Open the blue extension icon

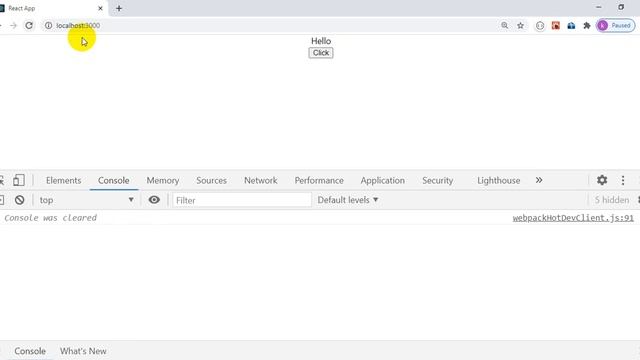click(x=571, y=25)
